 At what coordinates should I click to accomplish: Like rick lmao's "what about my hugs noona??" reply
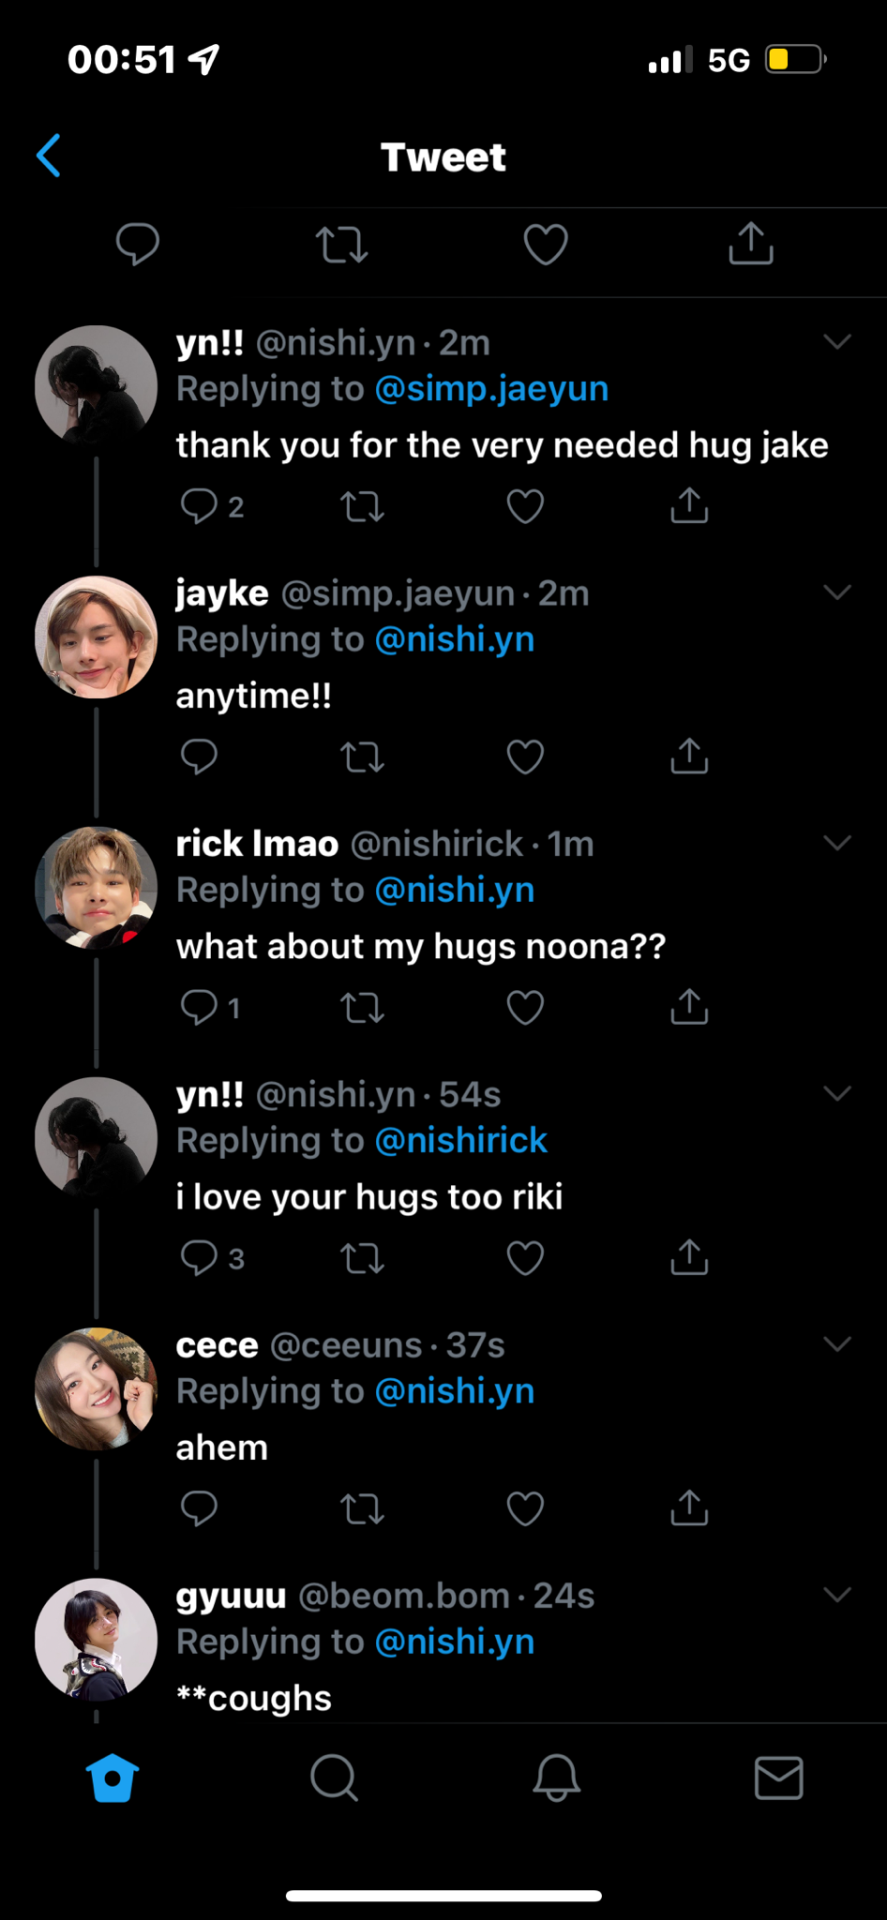(525, 1008)
